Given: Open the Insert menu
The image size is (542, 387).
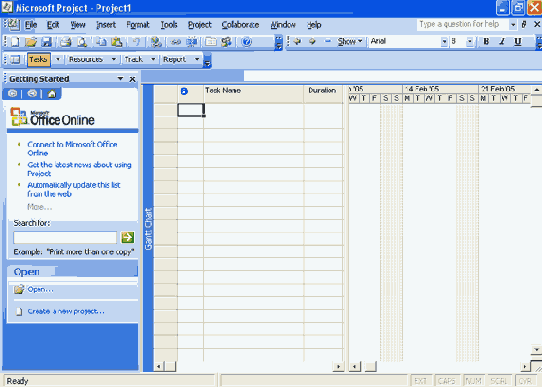Looking at the screenshot, I should (106, 25).
